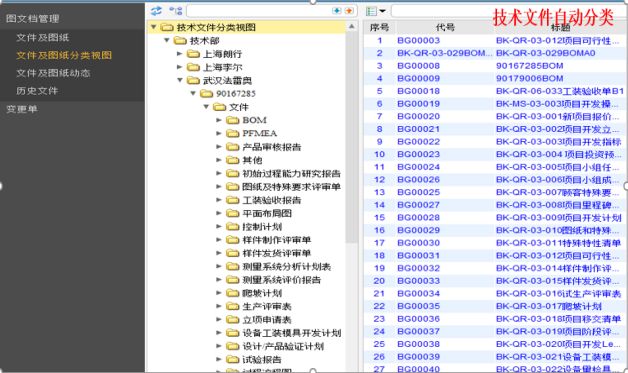Click the folder icon of 工装验收报告

(232, 200)
